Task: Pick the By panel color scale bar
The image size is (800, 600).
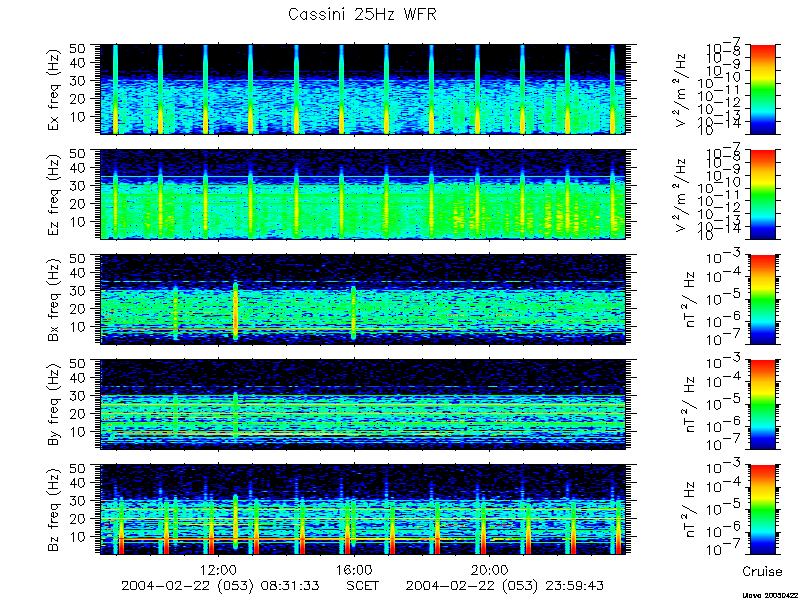Action: pos(762,405)
